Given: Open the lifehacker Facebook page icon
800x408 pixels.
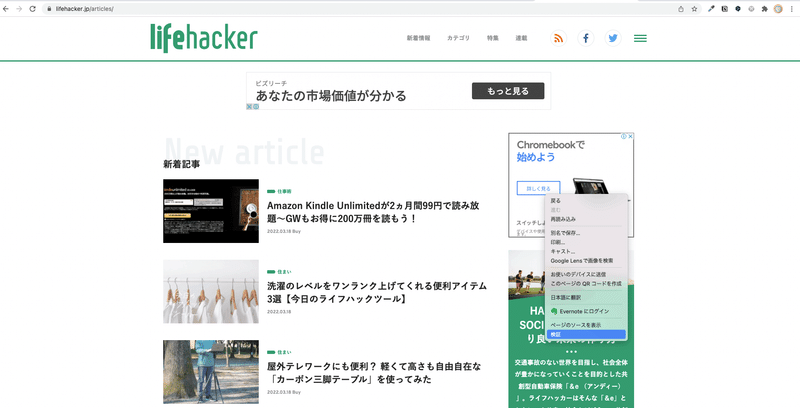Looking at the screenshot, I should tap(586, 38).
